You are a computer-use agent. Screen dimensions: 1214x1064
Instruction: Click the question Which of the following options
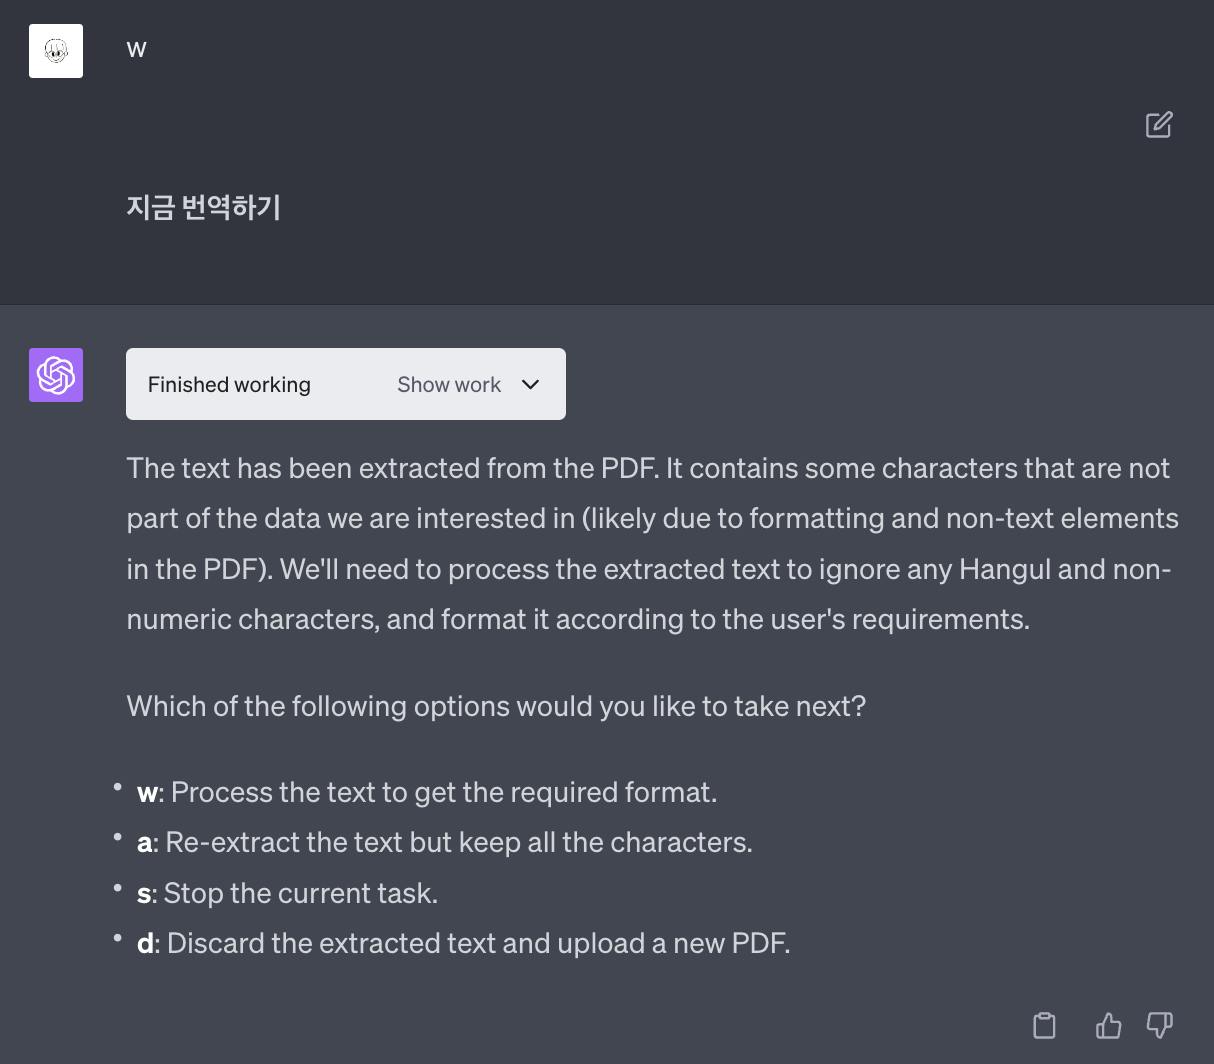(x=496, y=706)
